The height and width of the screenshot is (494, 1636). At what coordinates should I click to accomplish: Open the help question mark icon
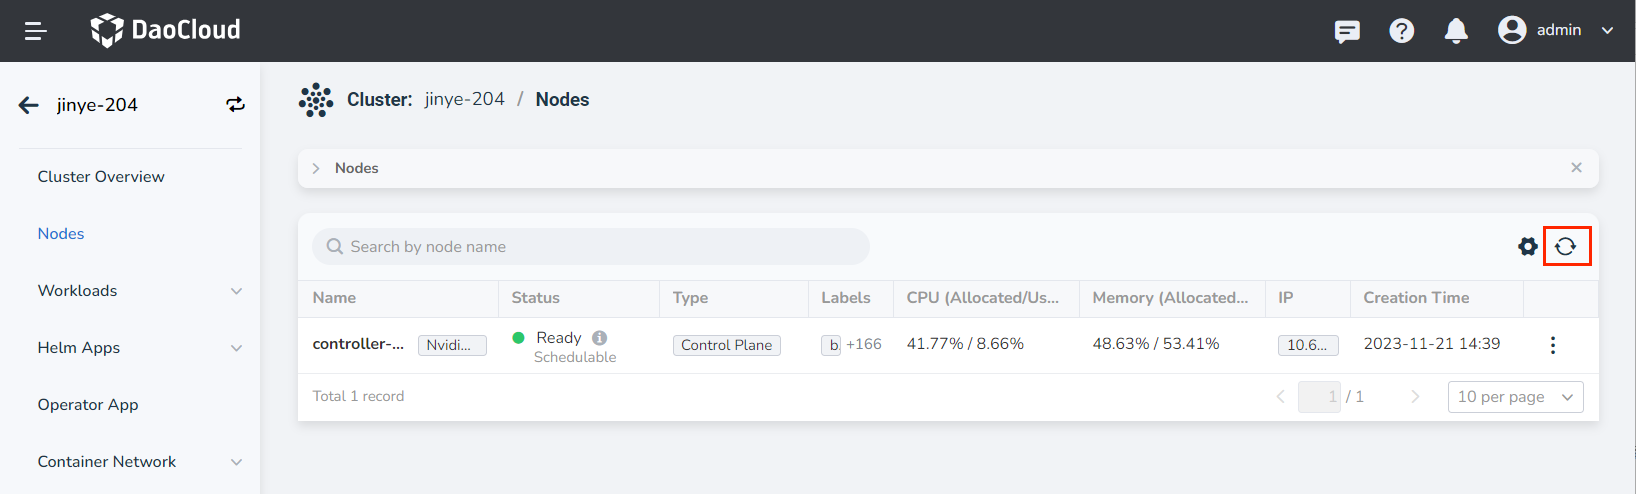(1401, 31)
